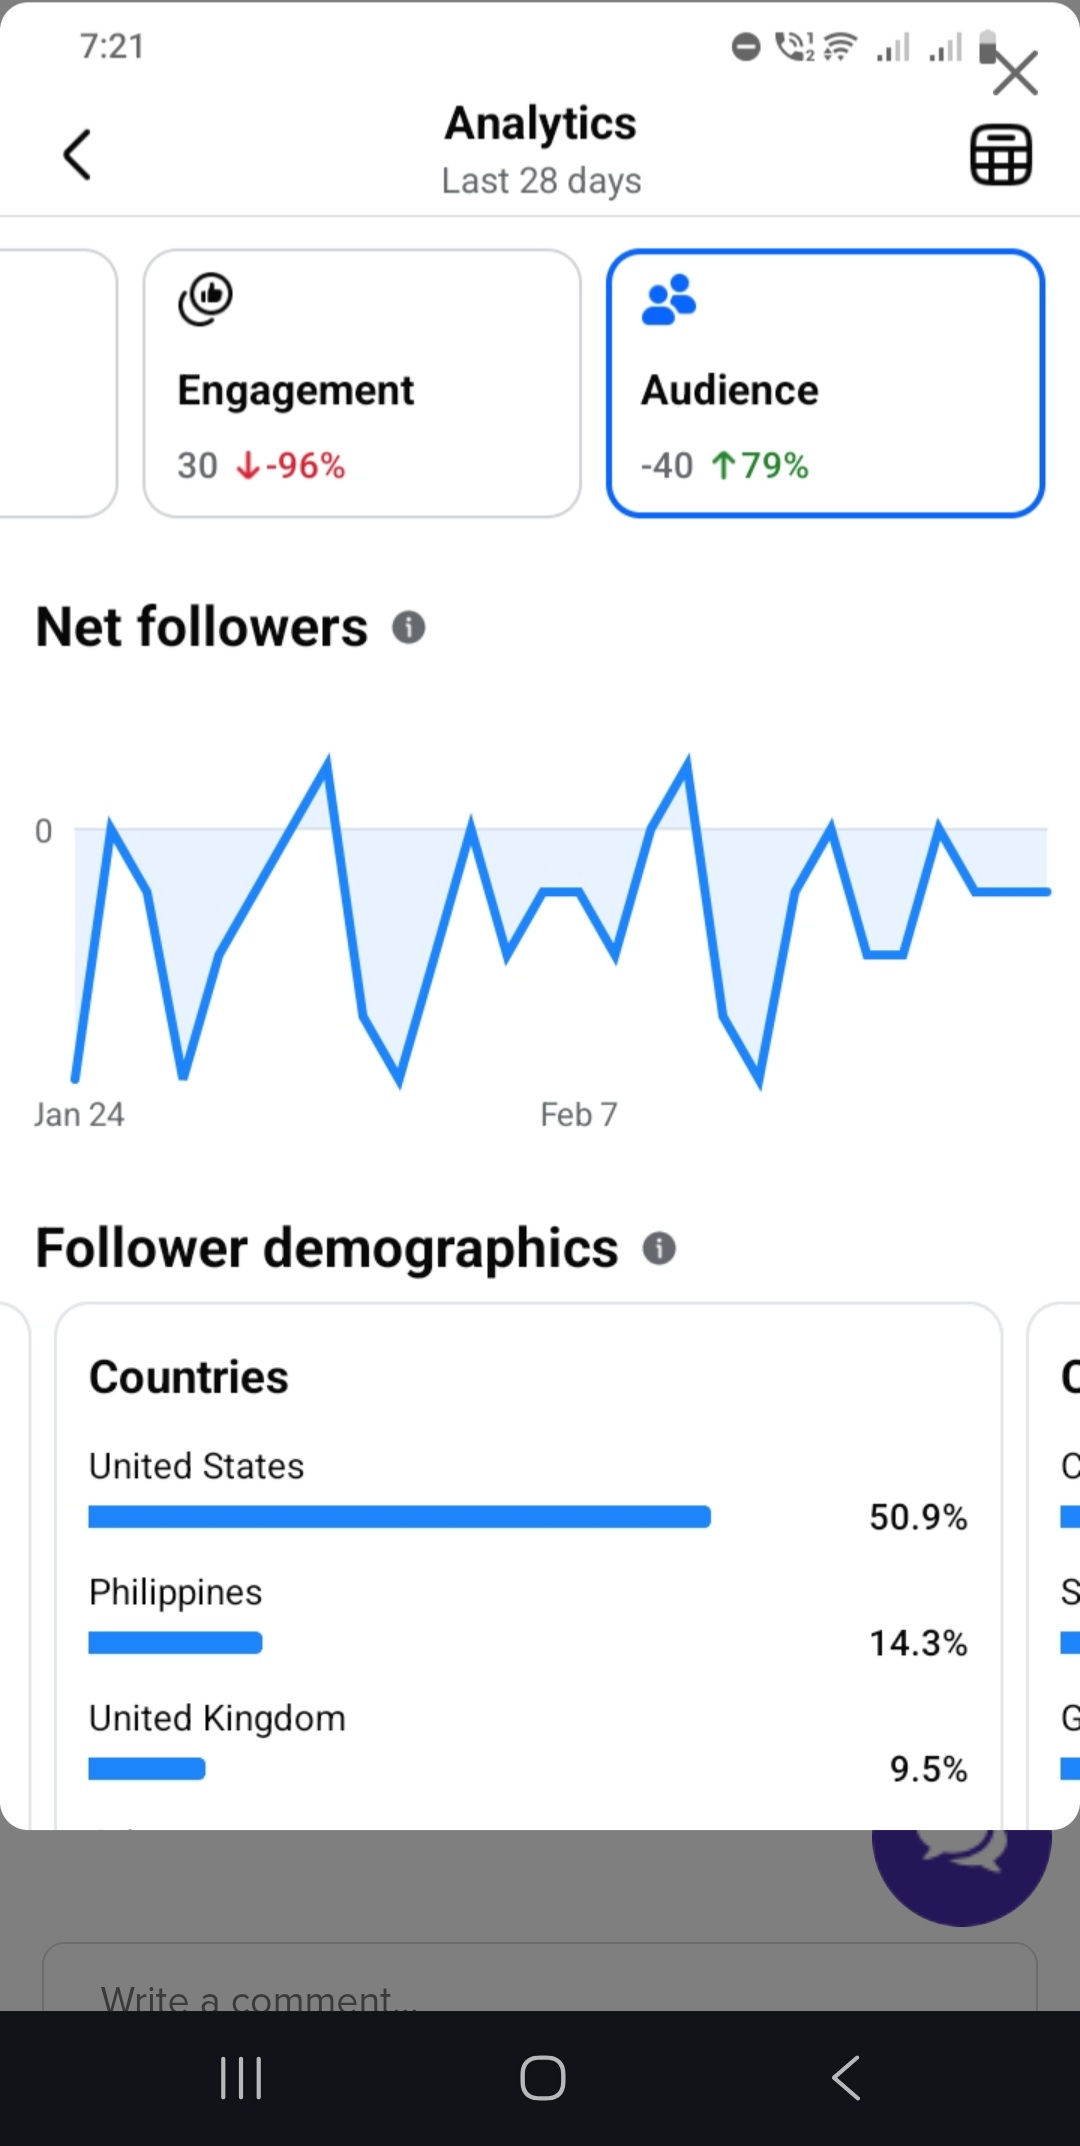Tap the back arrow beside Analytics
This screenshot has height=2146, width=1080.
pos(77,155)
